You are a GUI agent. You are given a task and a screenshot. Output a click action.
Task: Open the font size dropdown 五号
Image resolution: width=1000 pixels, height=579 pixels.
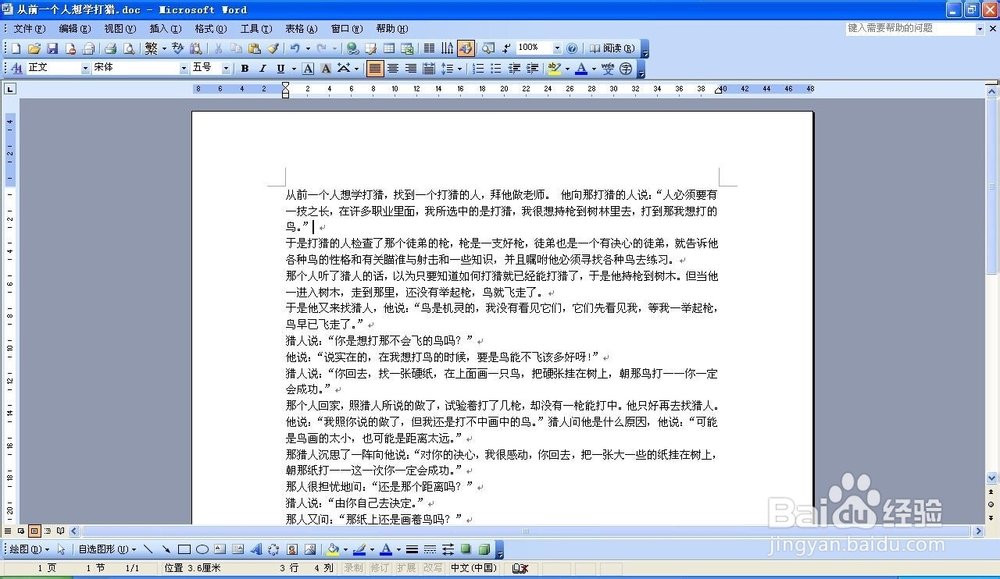(225, 68)
